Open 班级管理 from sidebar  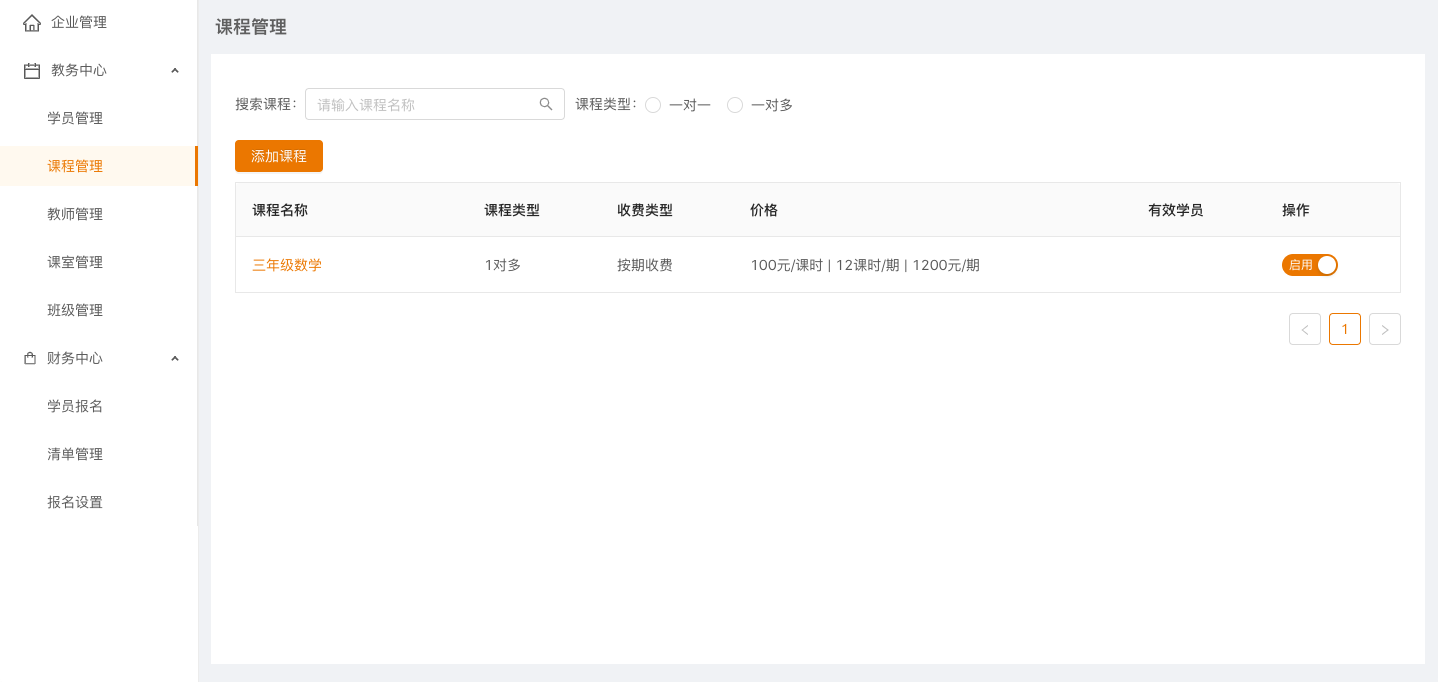click(x=75, y=310)
